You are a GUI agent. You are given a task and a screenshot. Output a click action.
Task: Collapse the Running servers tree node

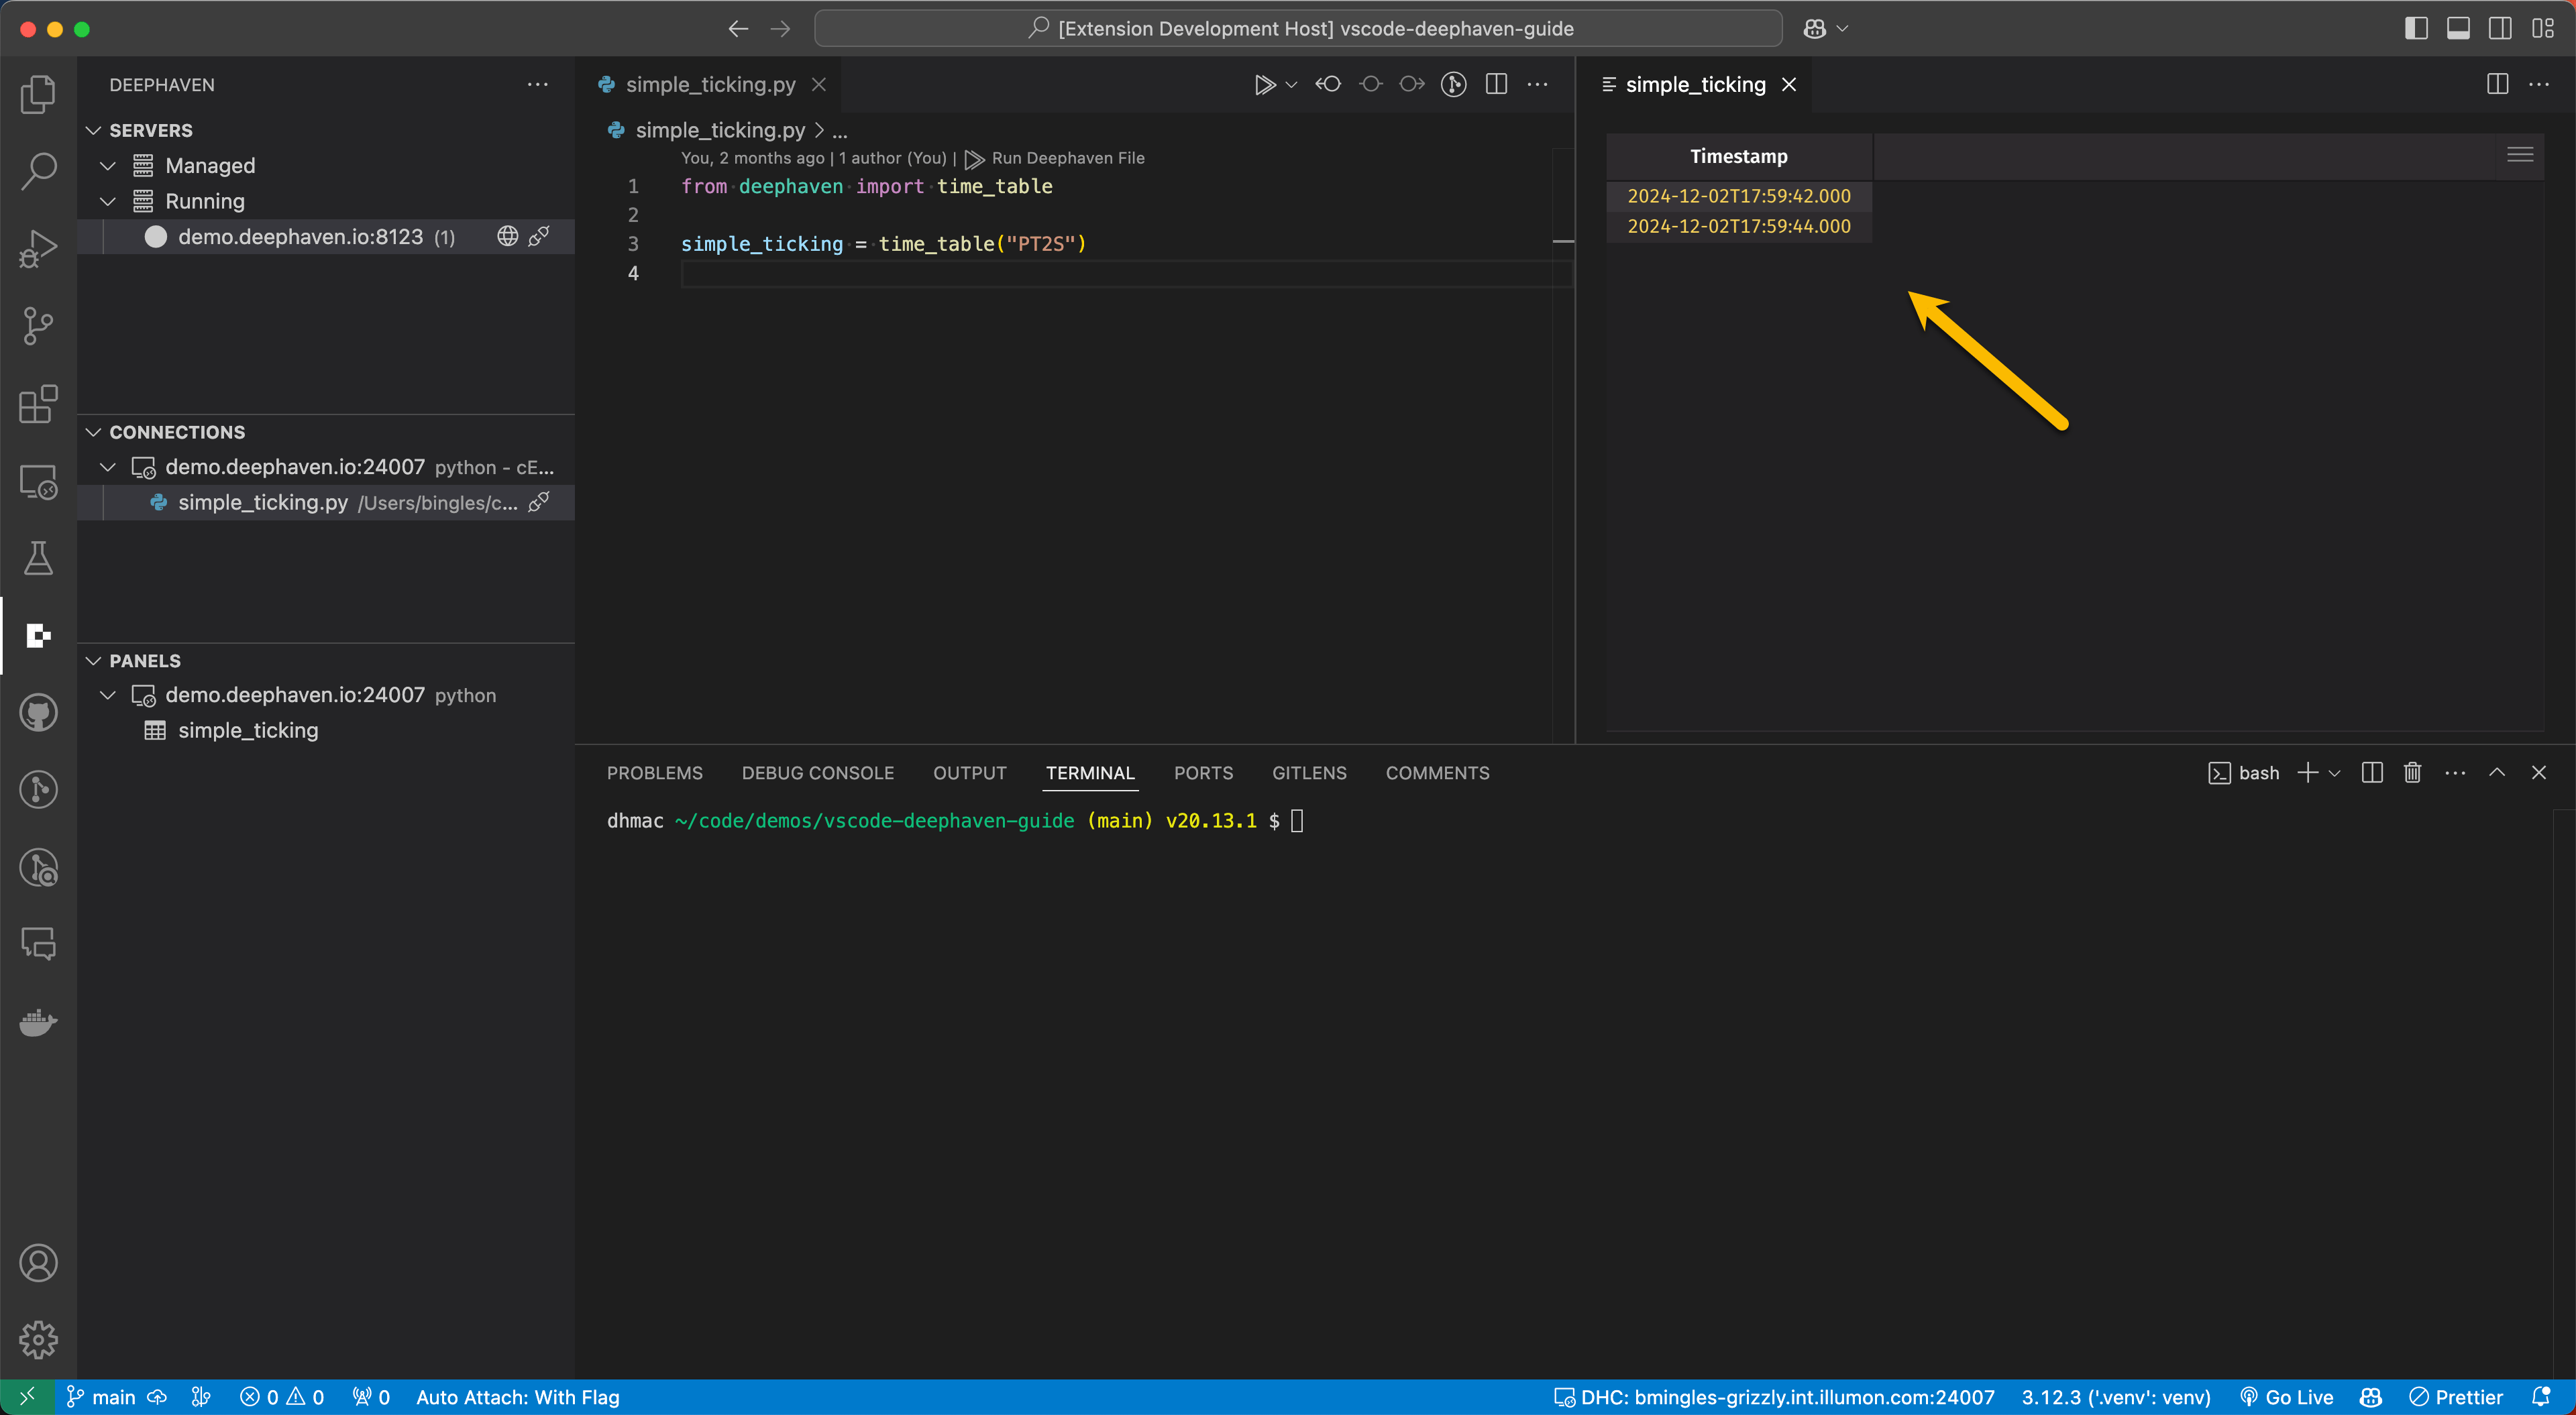click(x=109, y=201)
